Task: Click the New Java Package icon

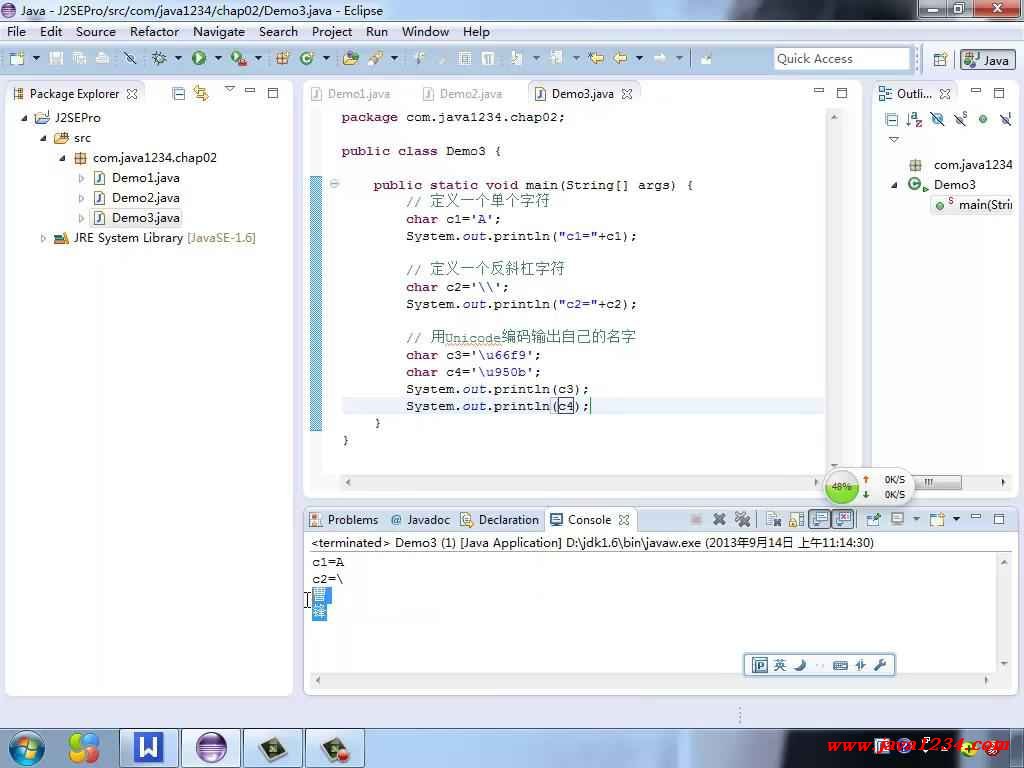Action: click(x=282, y=59)
